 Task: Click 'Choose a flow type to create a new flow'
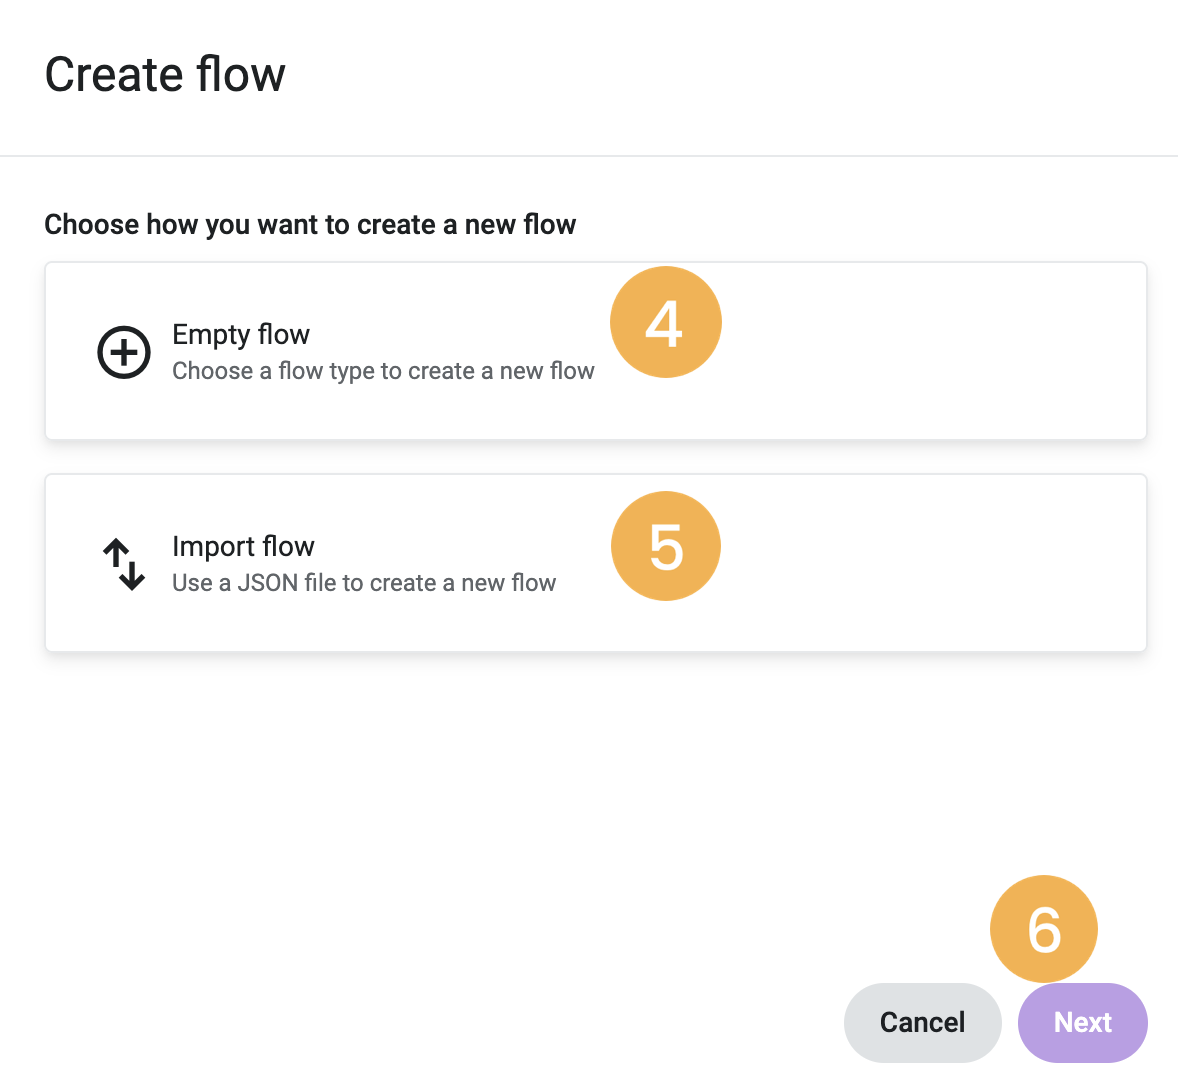(383, 371)
